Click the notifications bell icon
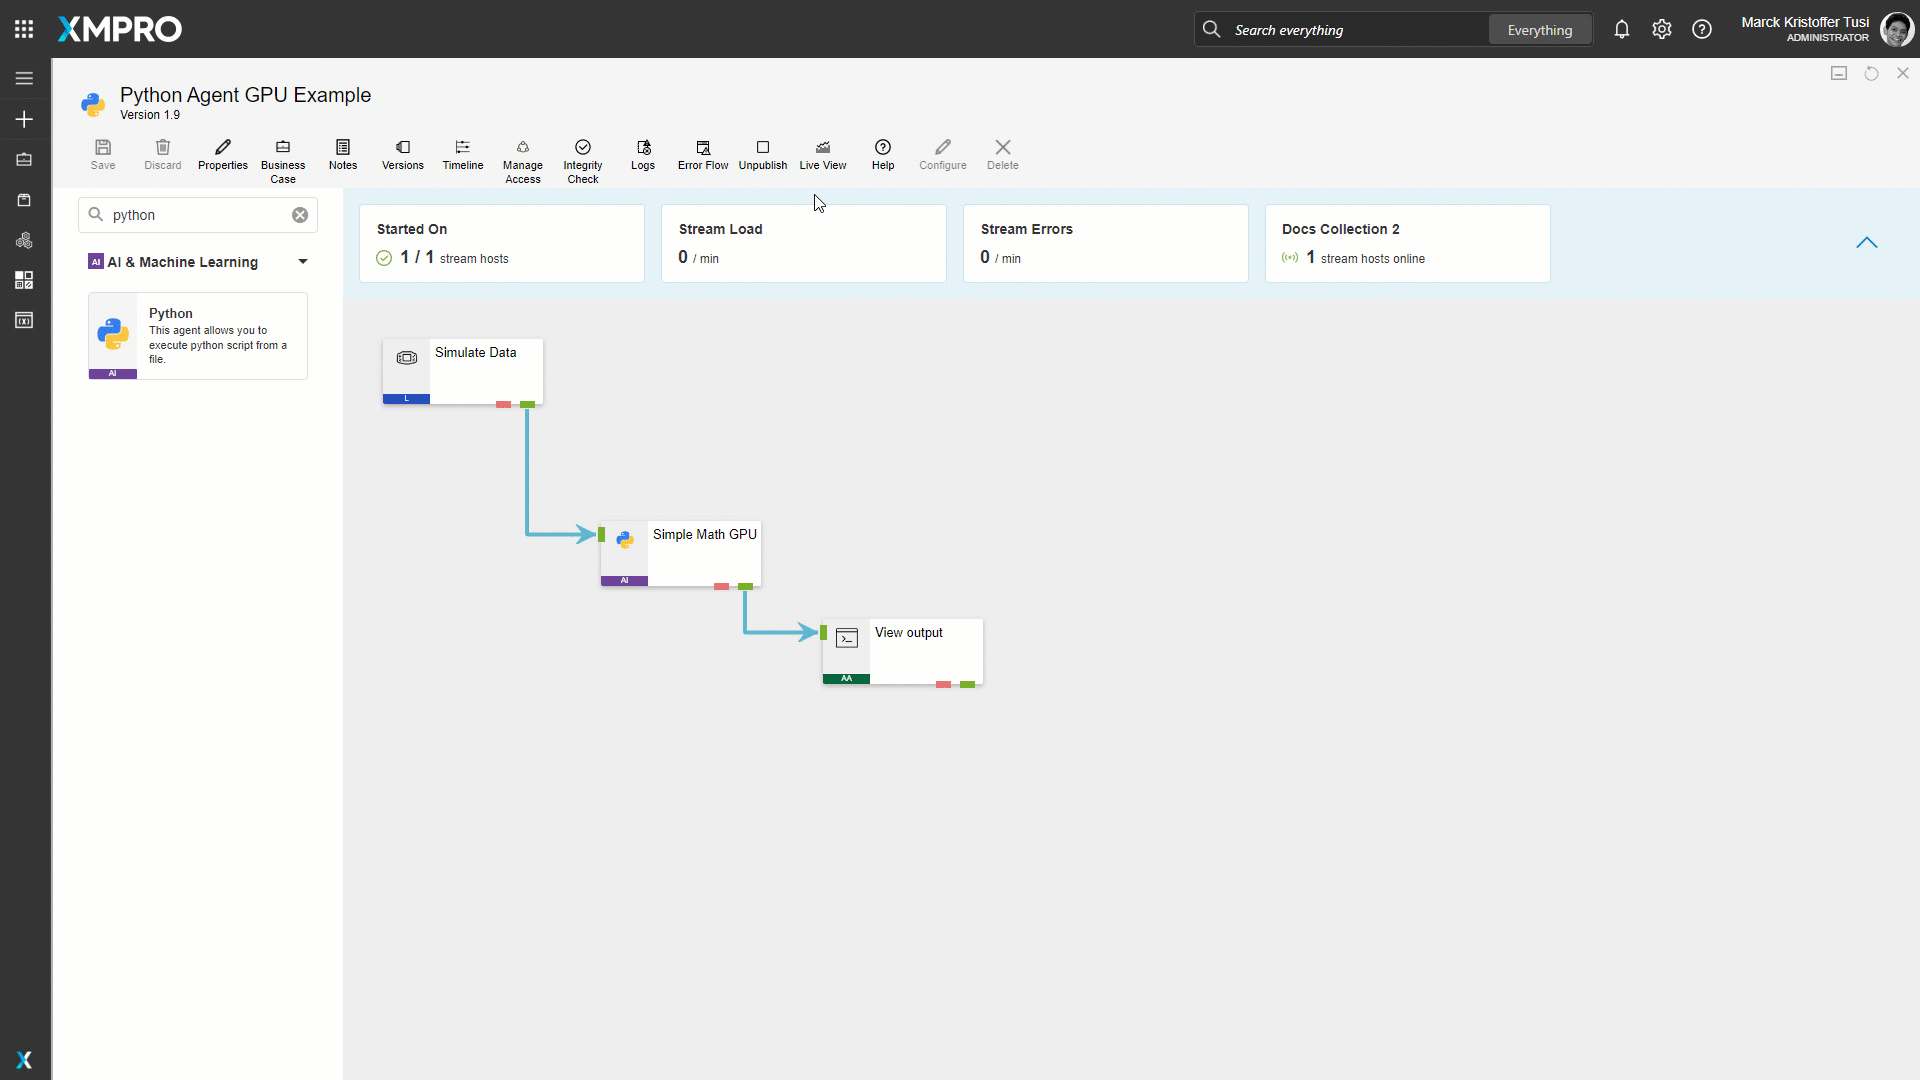The image size is (1920, 1080). click(1621, 29)
